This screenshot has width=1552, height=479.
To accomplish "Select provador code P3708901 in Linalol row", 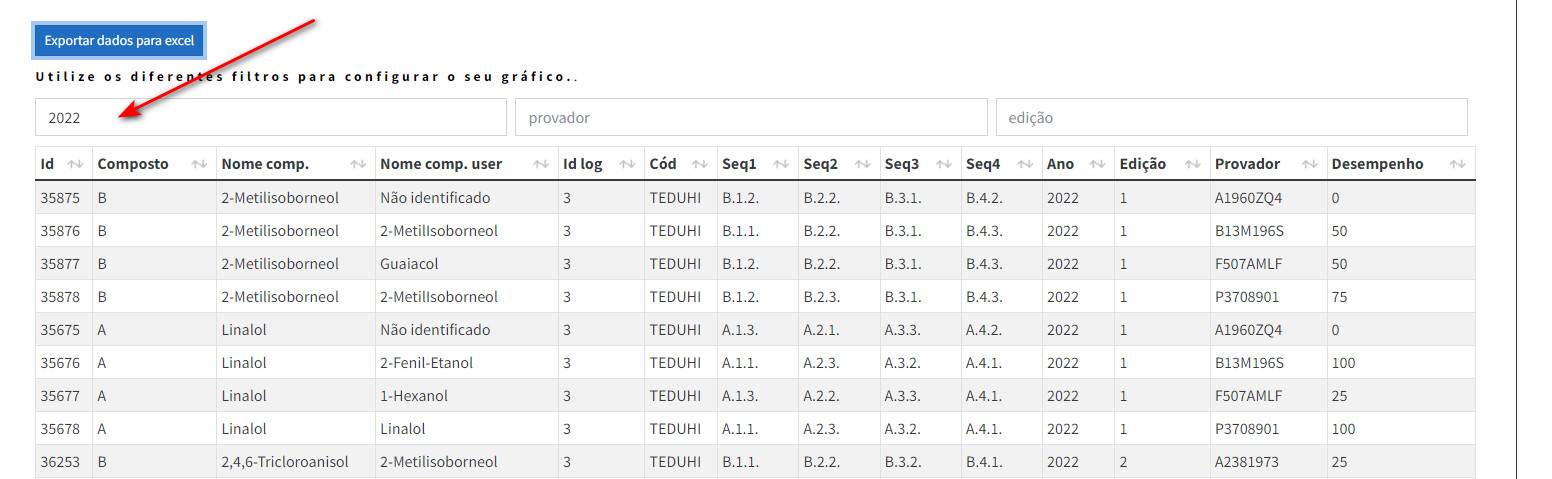I will (x=1246, y=429).
